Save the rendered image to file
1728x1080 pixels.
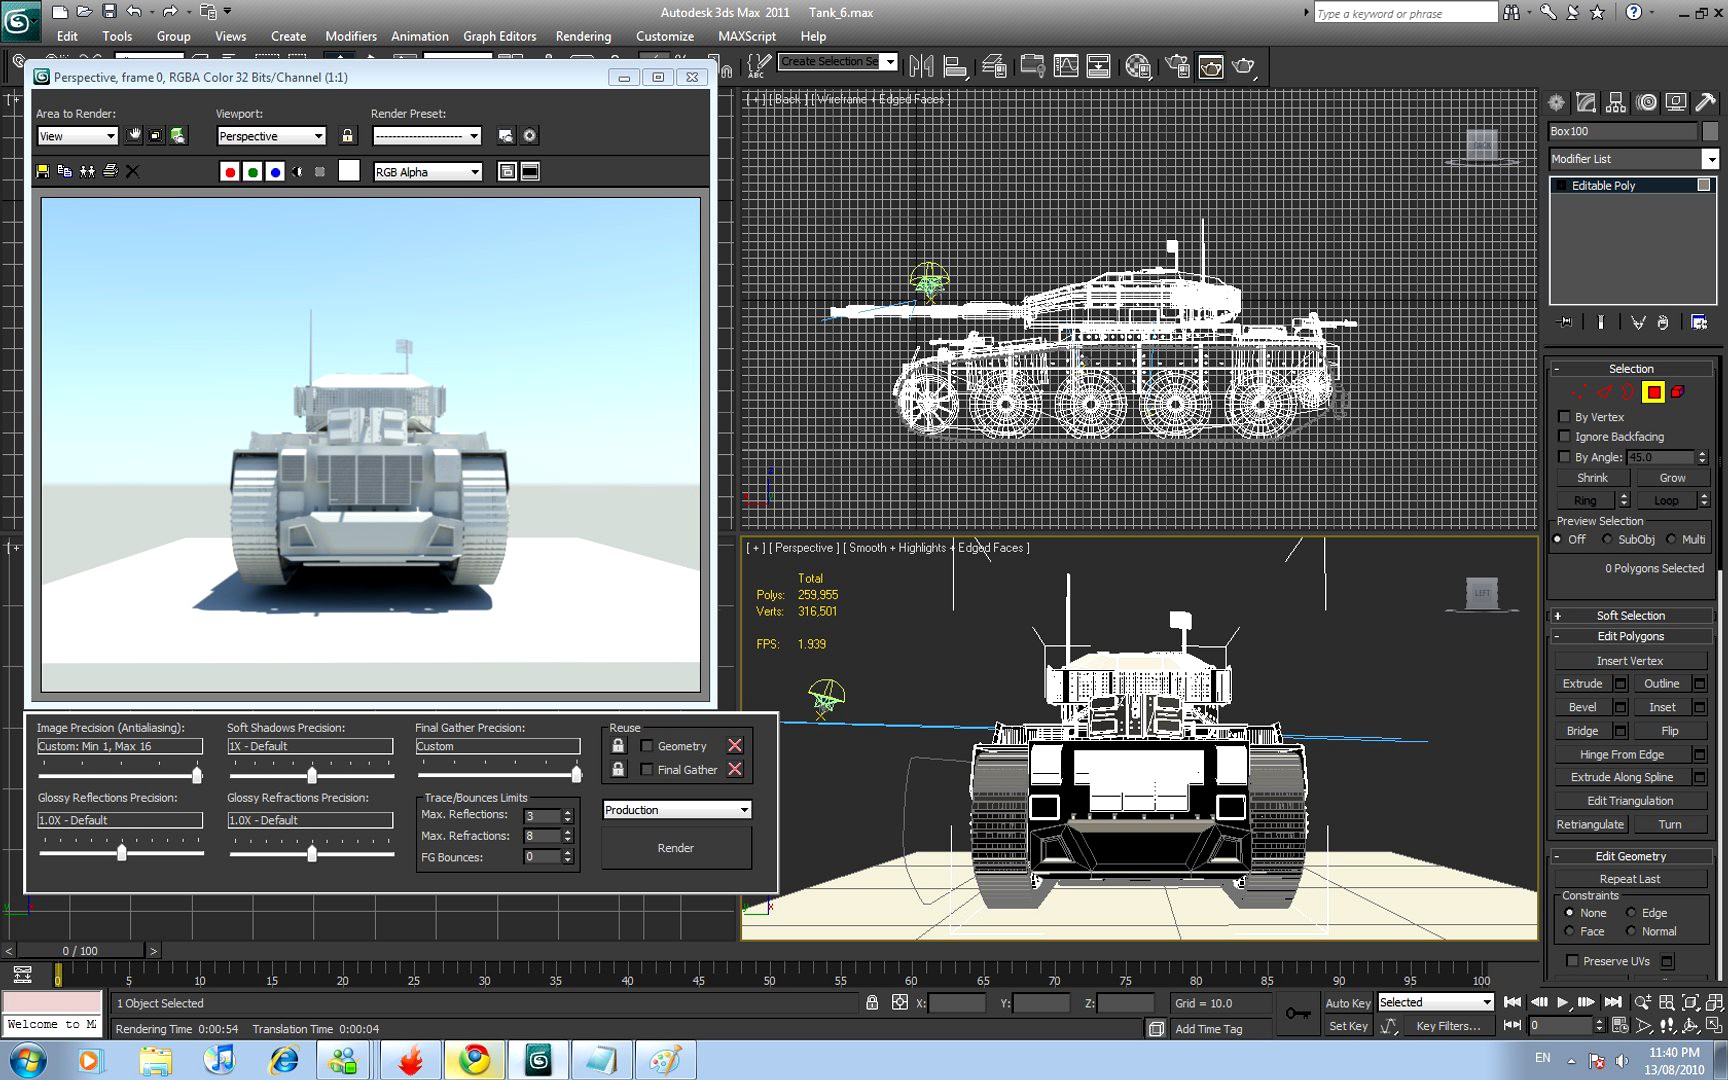(x=42, y=171)
